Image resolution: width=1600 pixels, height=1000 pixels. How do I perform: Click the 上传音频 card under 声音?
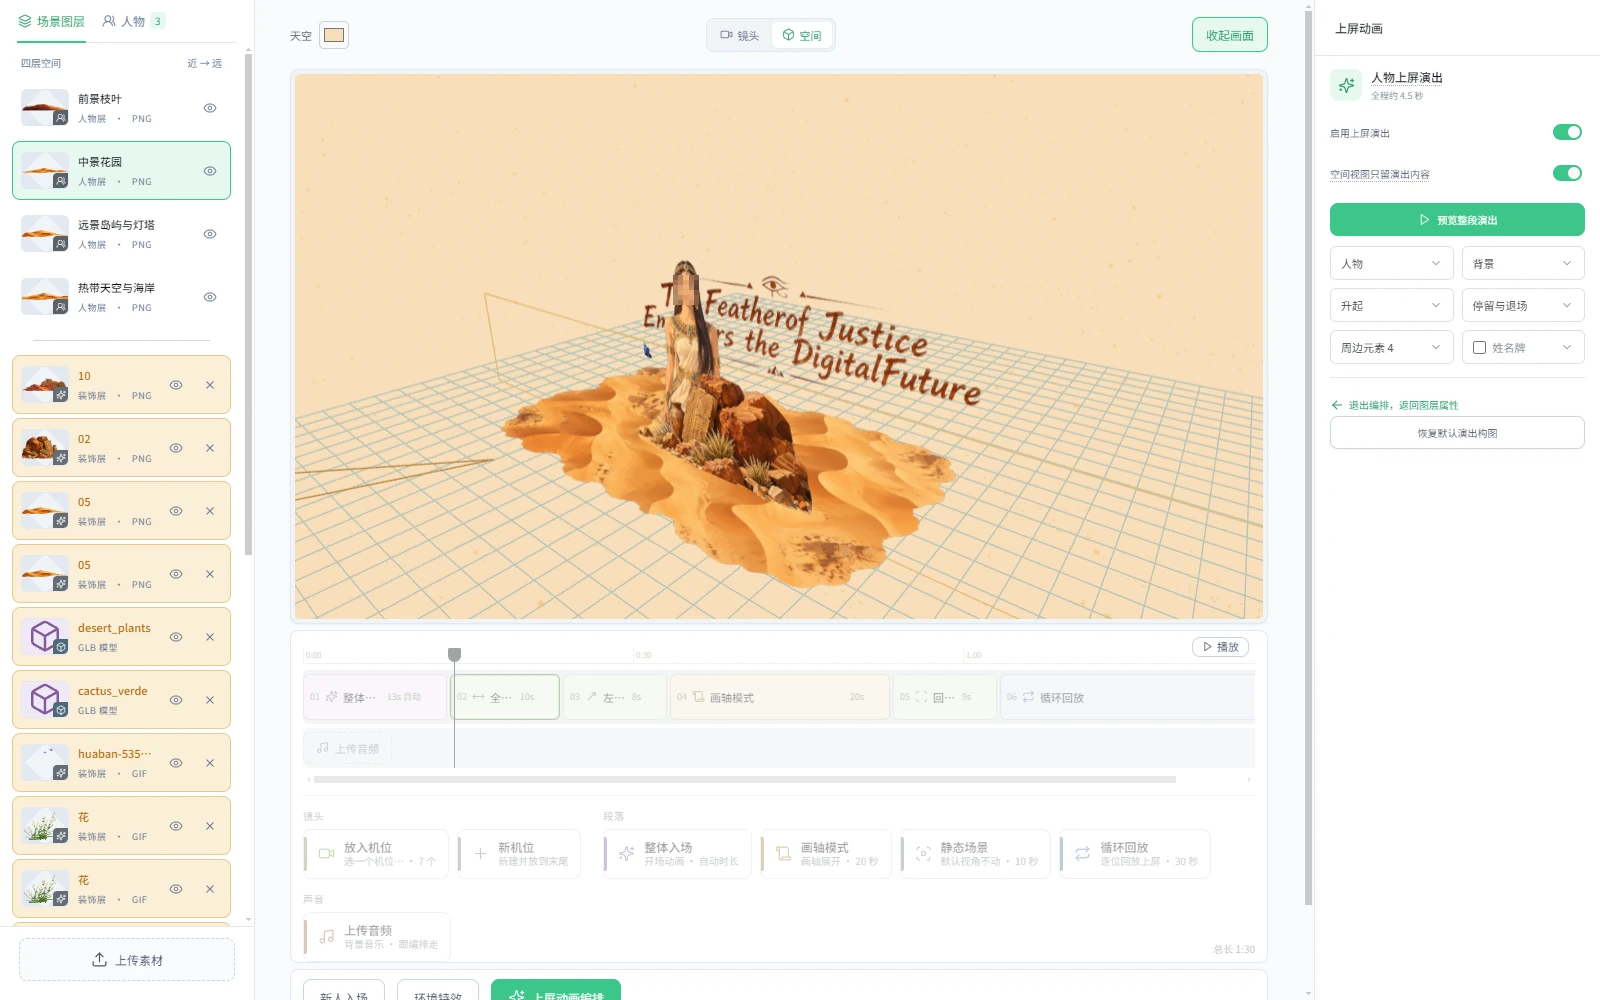pos(377,936)
